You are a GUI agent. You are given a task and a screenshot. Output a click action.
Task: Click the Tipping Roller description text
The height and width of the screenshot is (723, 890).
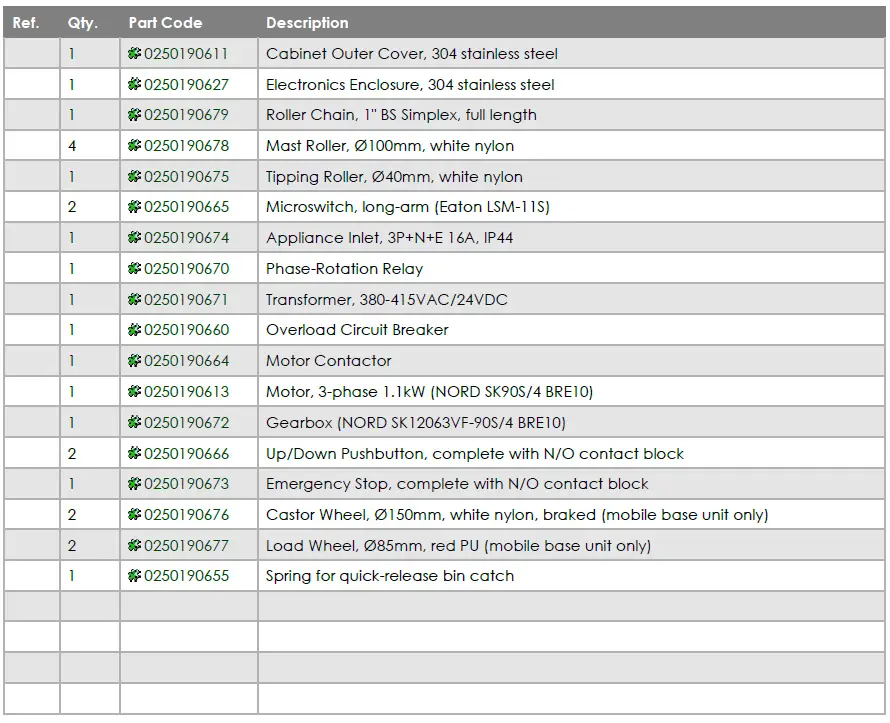tap(394, 177)
